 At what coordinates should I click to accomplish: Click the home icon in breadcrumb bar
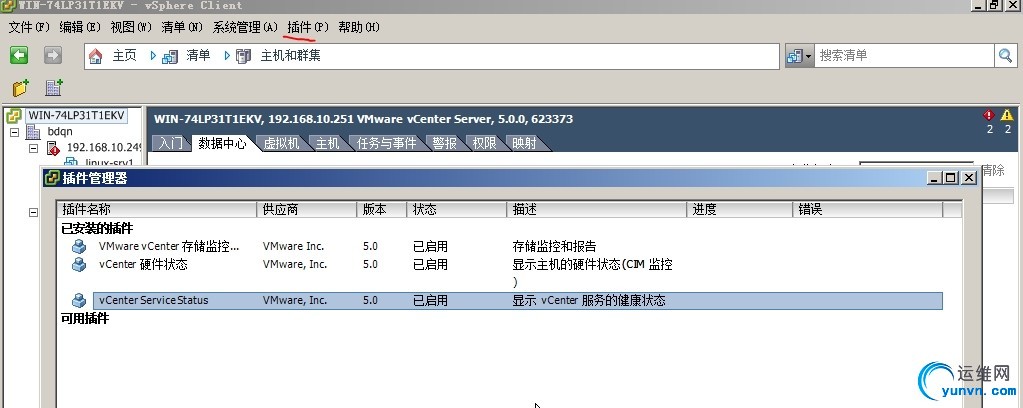[96, 56]
